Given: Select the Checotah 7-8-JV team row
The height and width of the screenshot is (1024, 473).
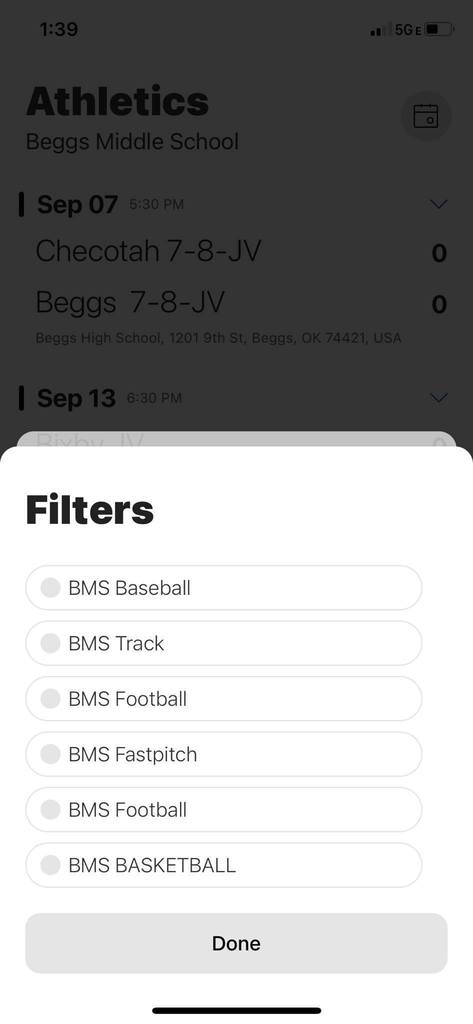Looking at the screenshot, I should pos(236,251).
